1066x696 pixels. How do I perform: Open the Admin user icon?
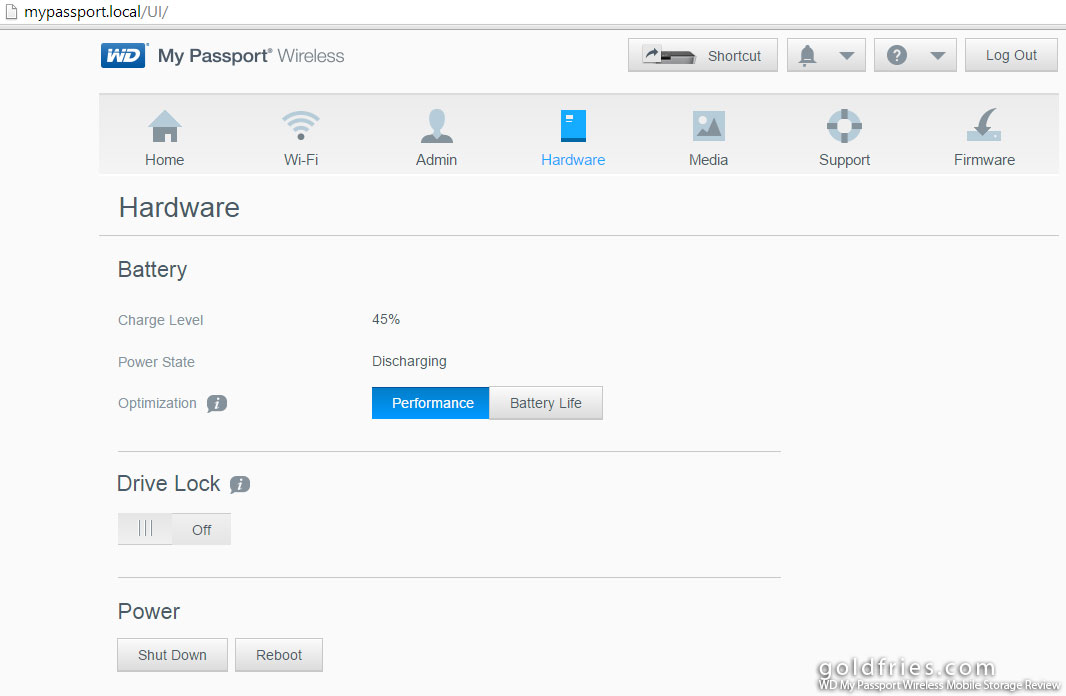pyautogui.click(x=436, y=126)
